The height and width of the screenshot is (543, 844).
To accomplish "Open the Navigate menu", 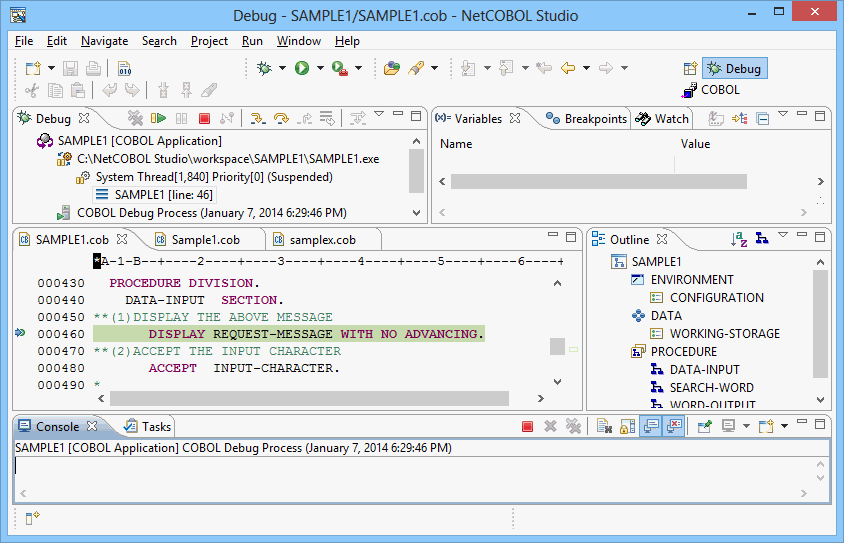I will pyautogui.click(x=104, y=41).
